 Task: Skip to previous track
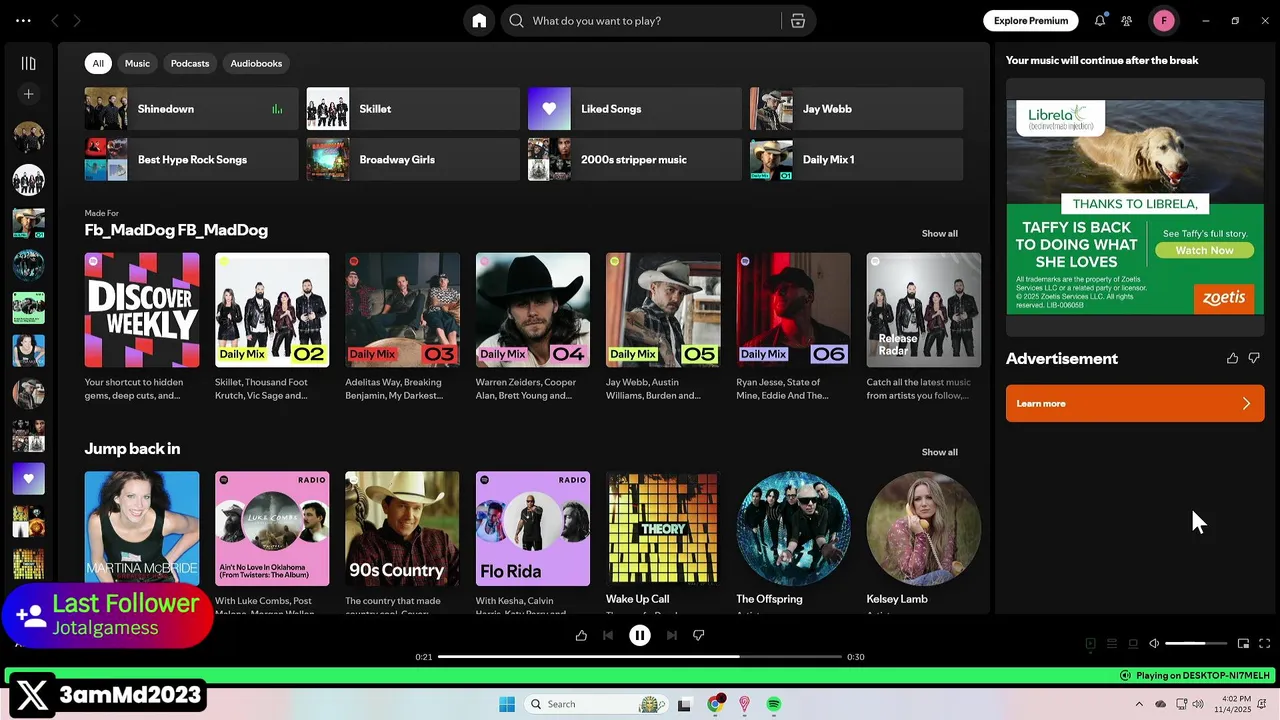(x=608, y=635)
